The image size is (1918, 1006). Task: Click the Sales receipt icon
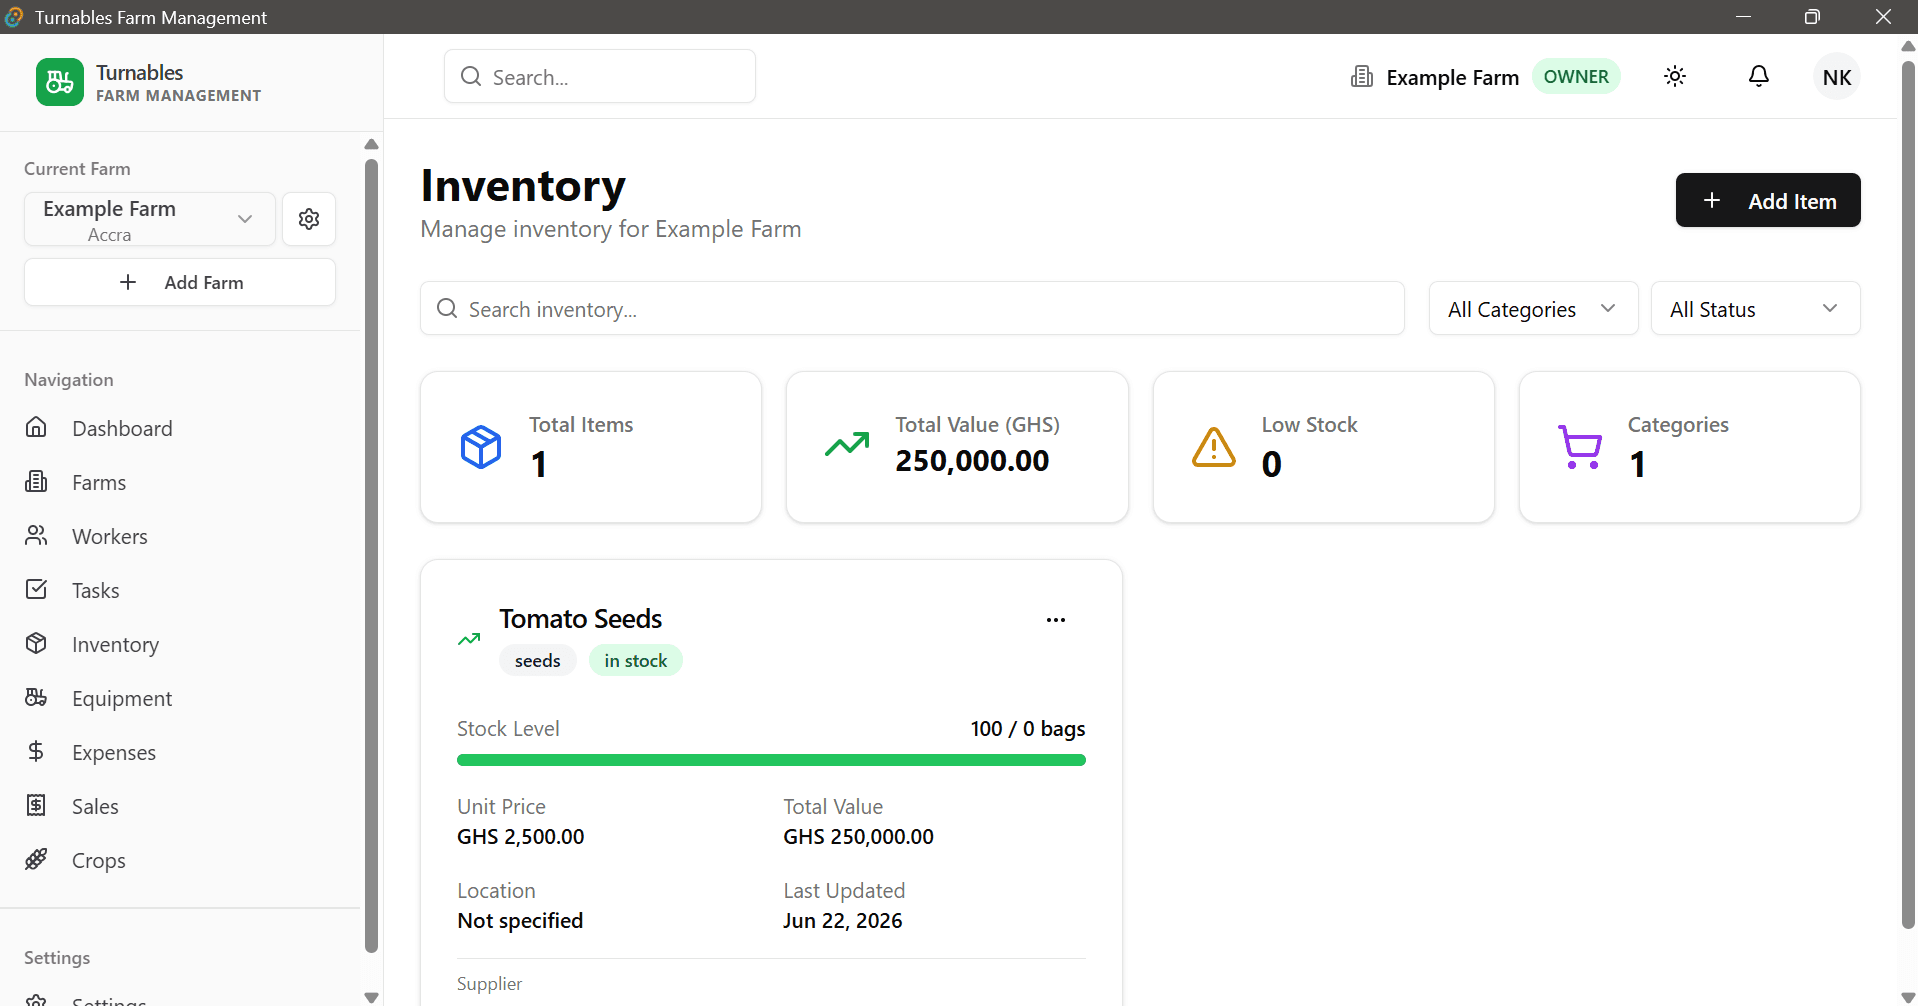coord(36,806)
